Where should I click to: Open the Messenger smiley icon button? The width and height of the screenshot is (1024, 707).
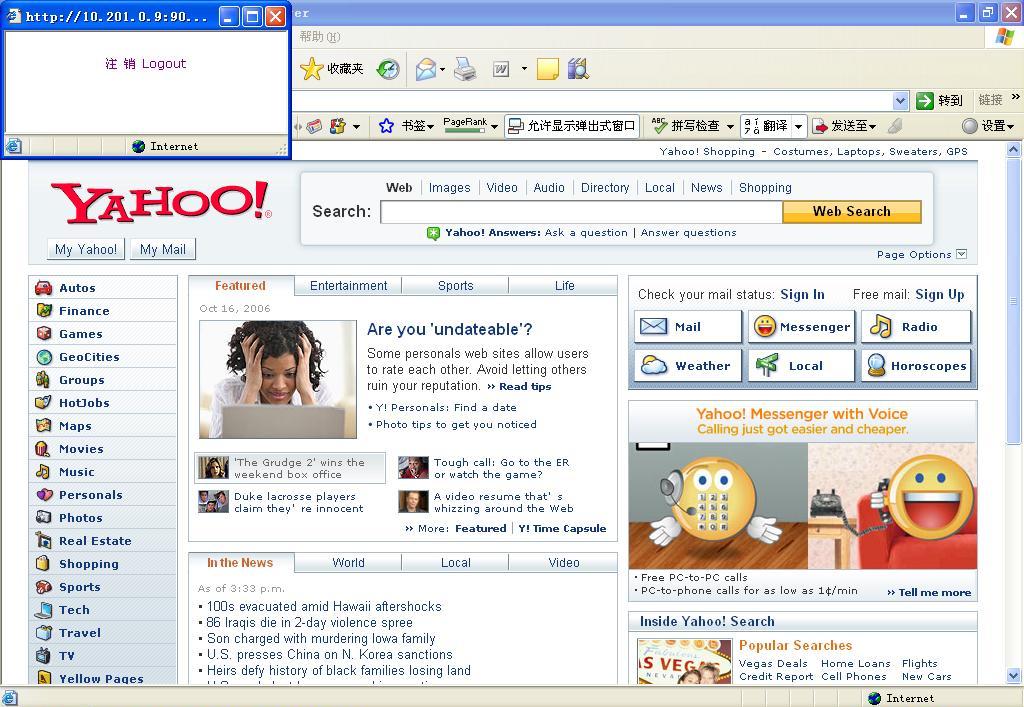pos(765,327)
